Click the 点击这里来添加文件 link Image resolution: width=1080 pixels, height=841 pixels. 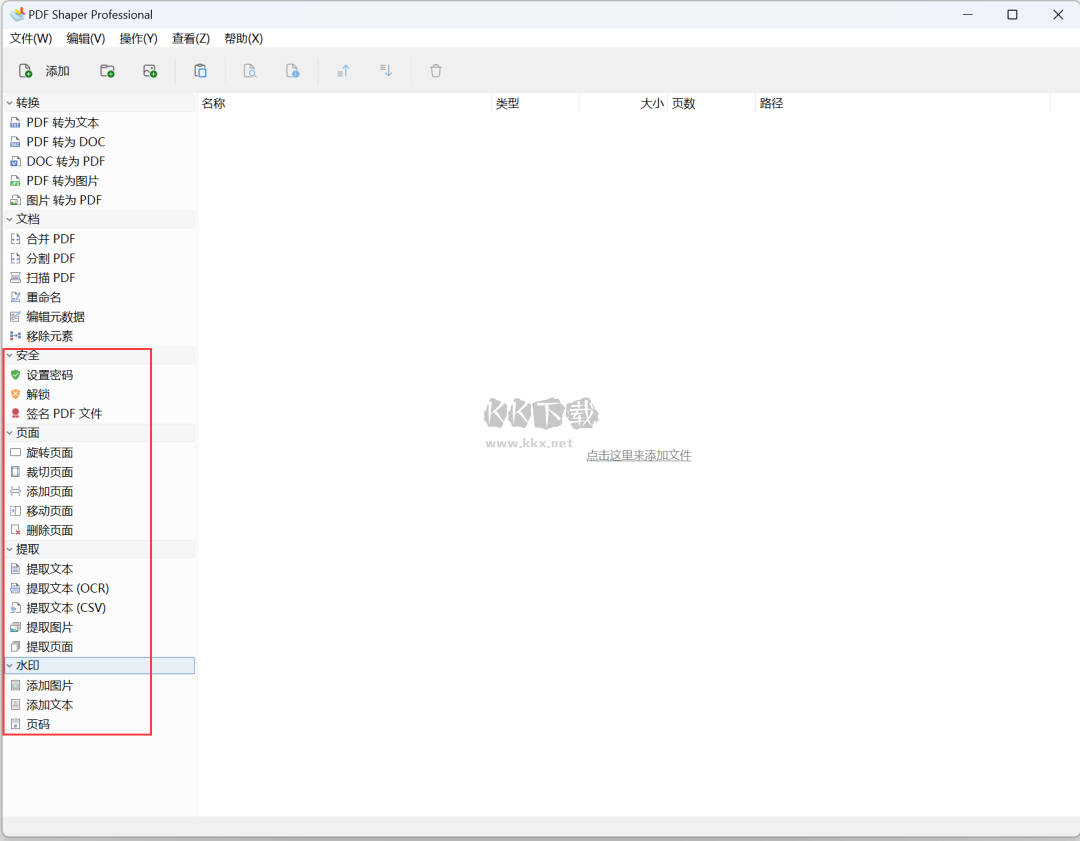[x=639, y=455]
